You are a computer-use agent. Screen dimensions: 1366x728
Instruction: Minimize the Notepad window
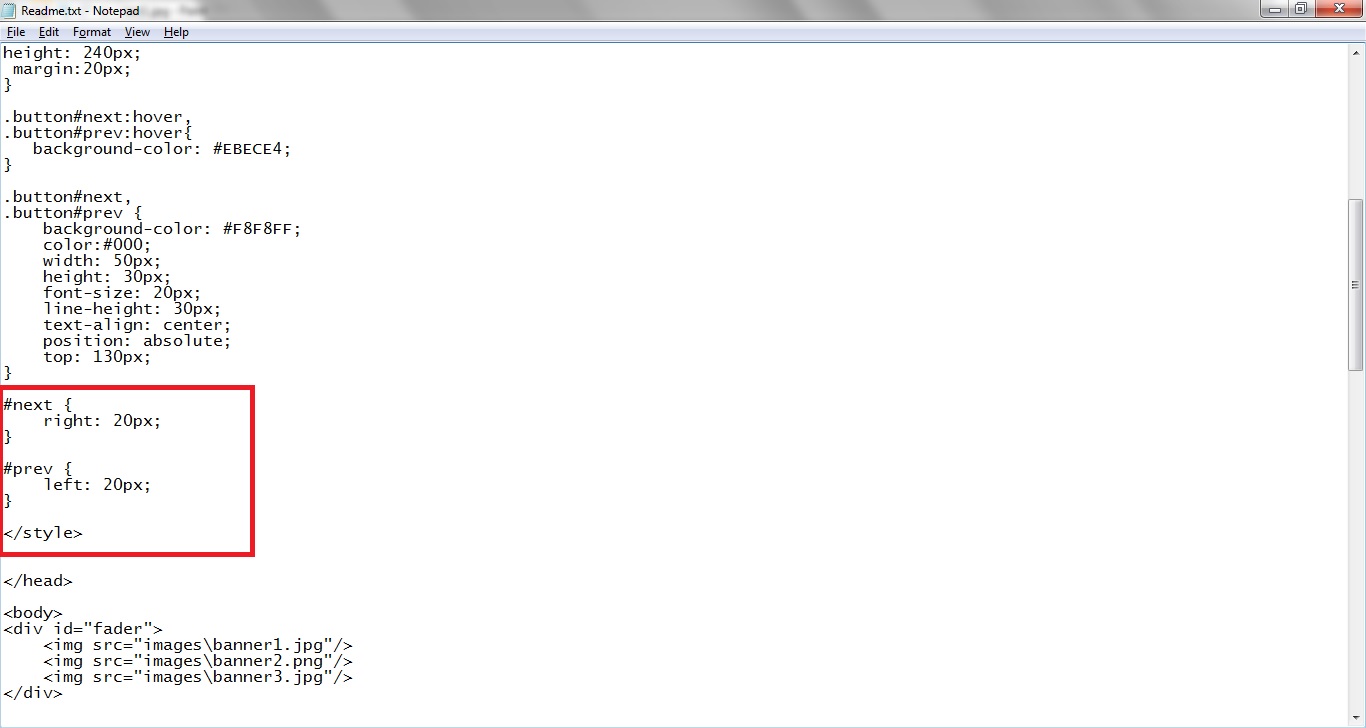1272,9
